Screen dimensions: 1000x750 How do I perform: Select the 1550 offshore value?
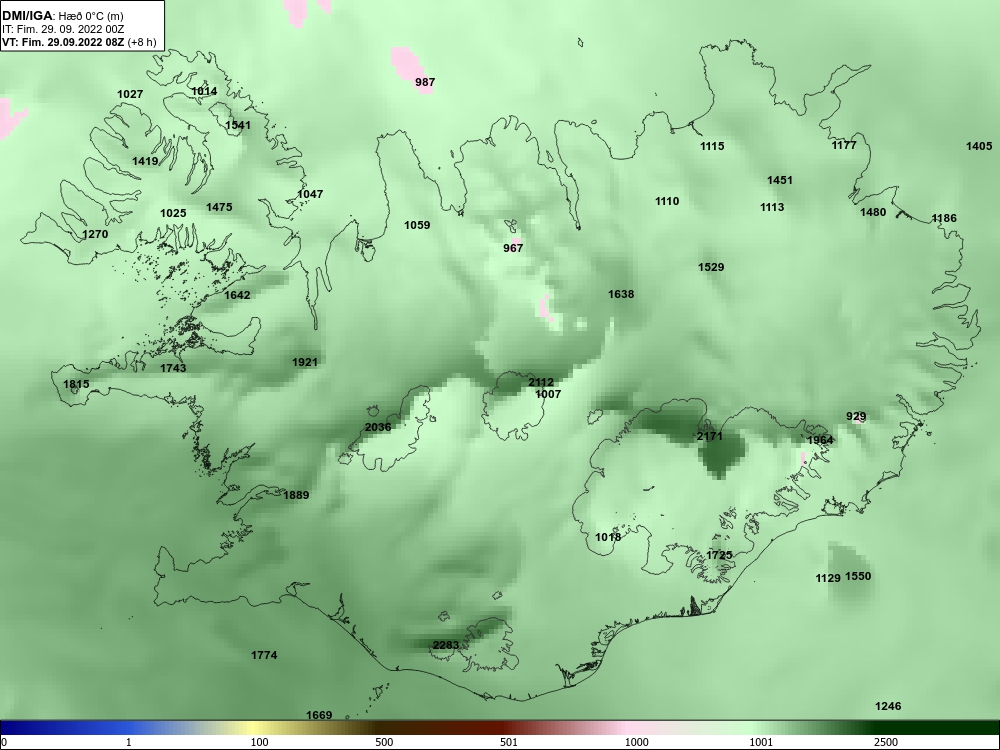(x=858, y=577)
